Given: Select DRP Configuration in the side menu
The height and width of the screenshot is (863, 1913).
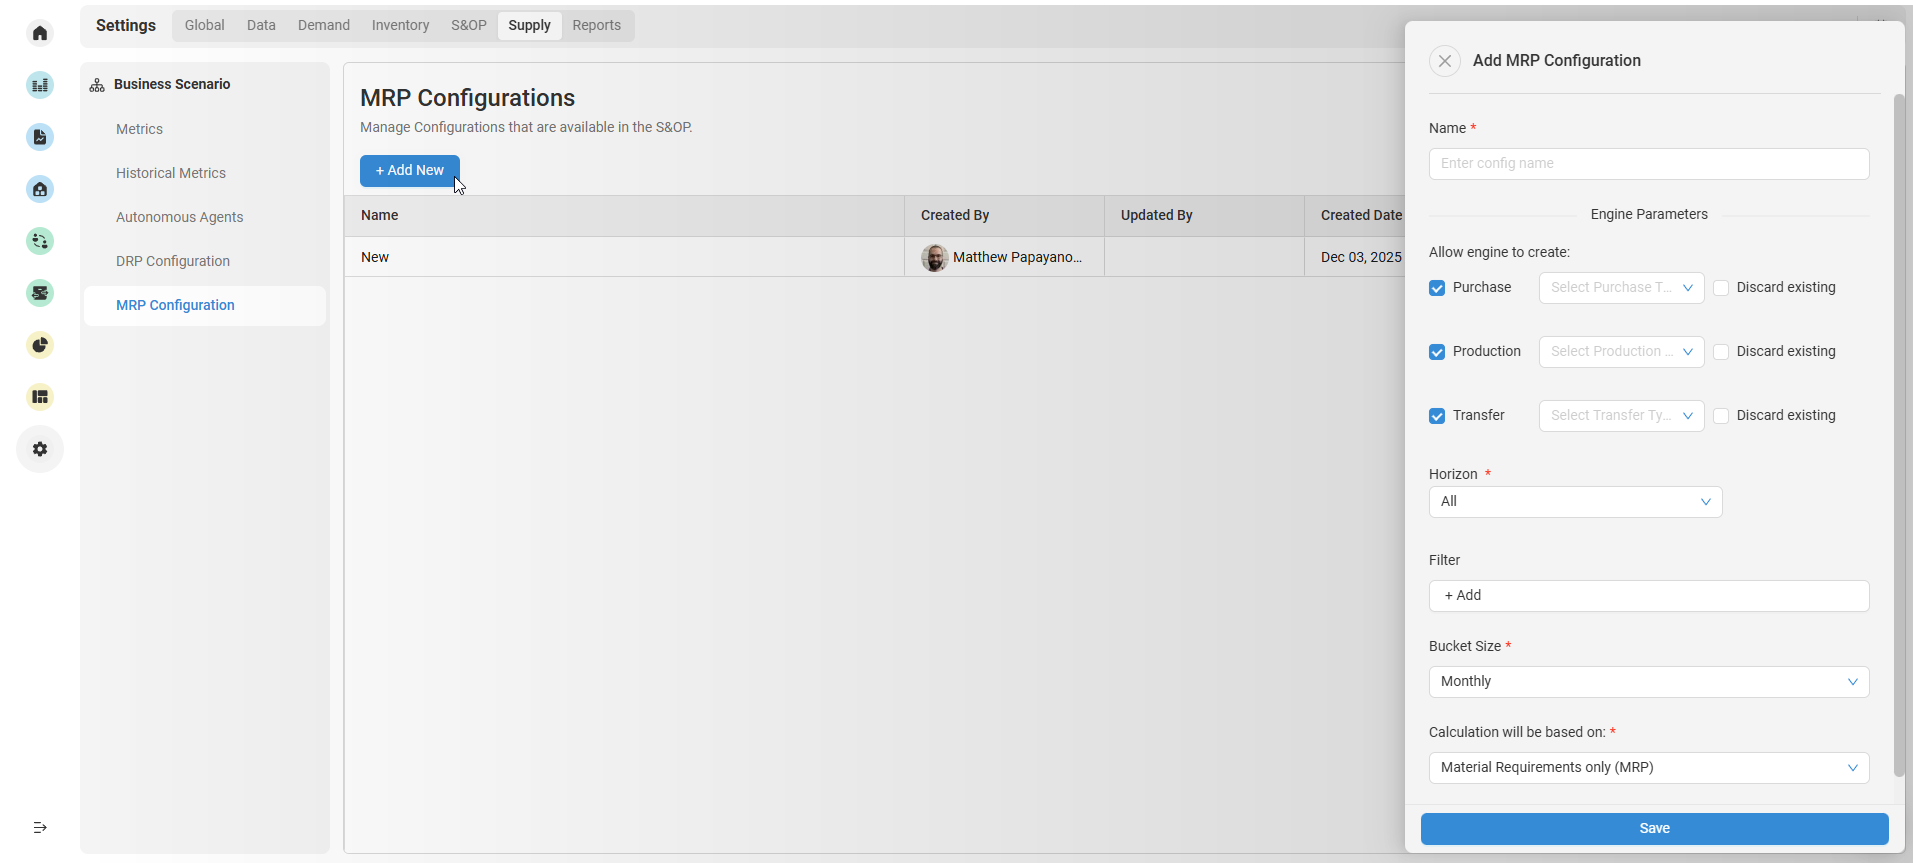Looking at the screenshot, I should tap(173, 261).
